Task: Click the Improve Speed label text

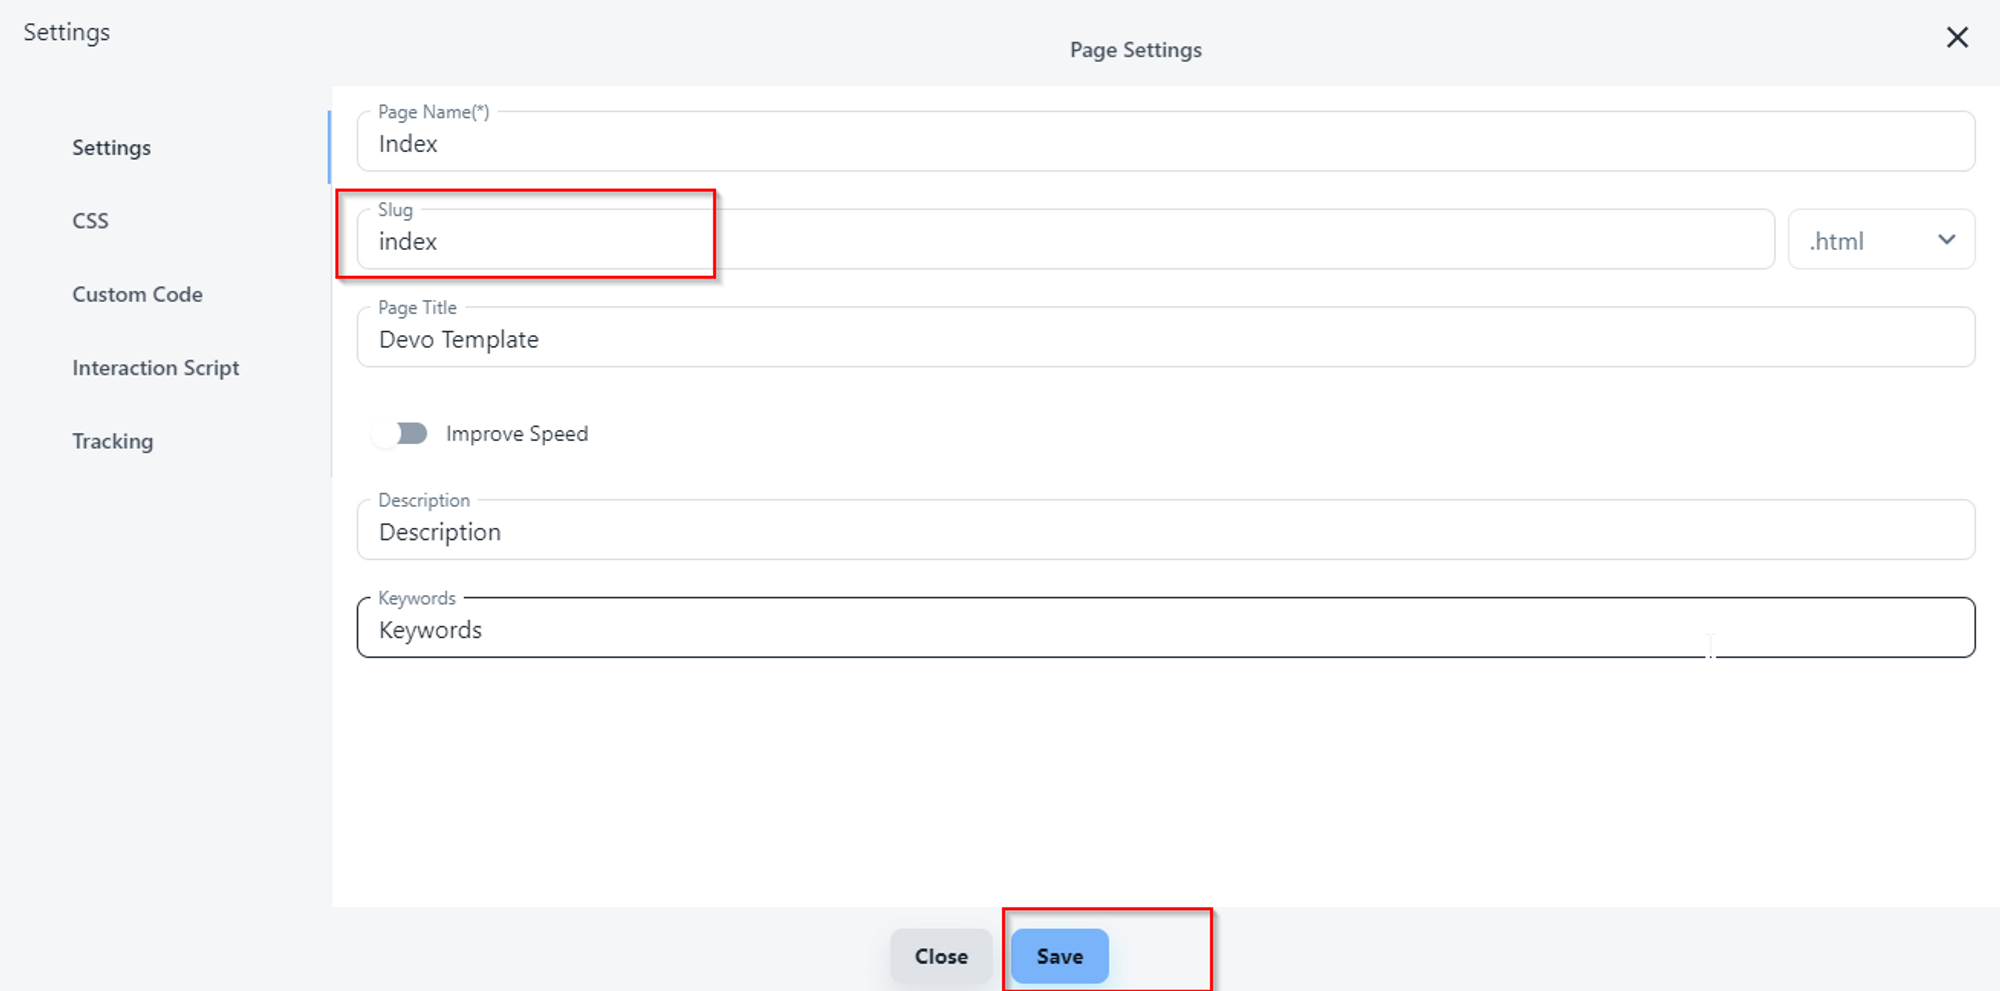Action: (516, 434)
